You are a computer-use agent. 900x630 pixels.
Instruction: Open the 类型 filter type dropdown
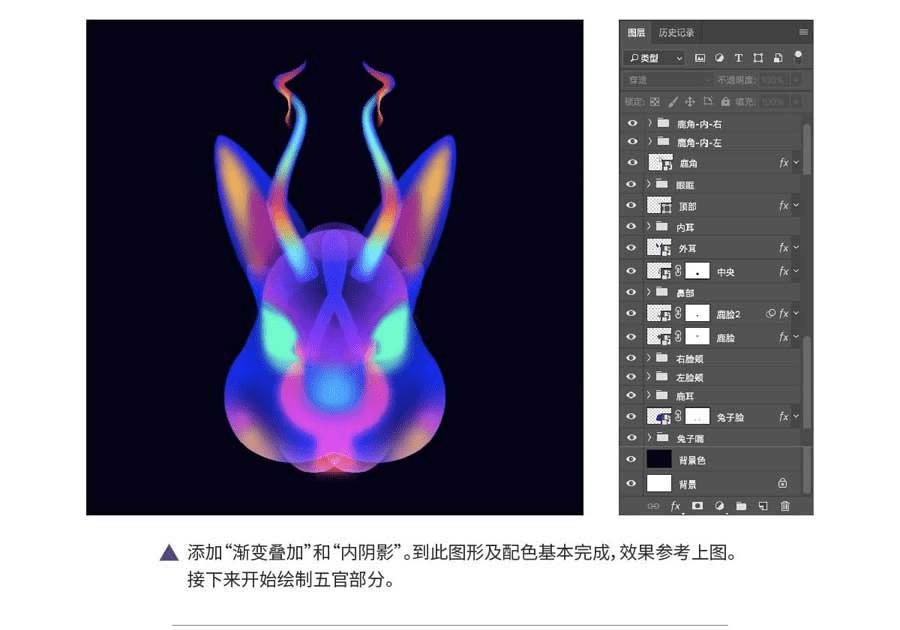655,58
